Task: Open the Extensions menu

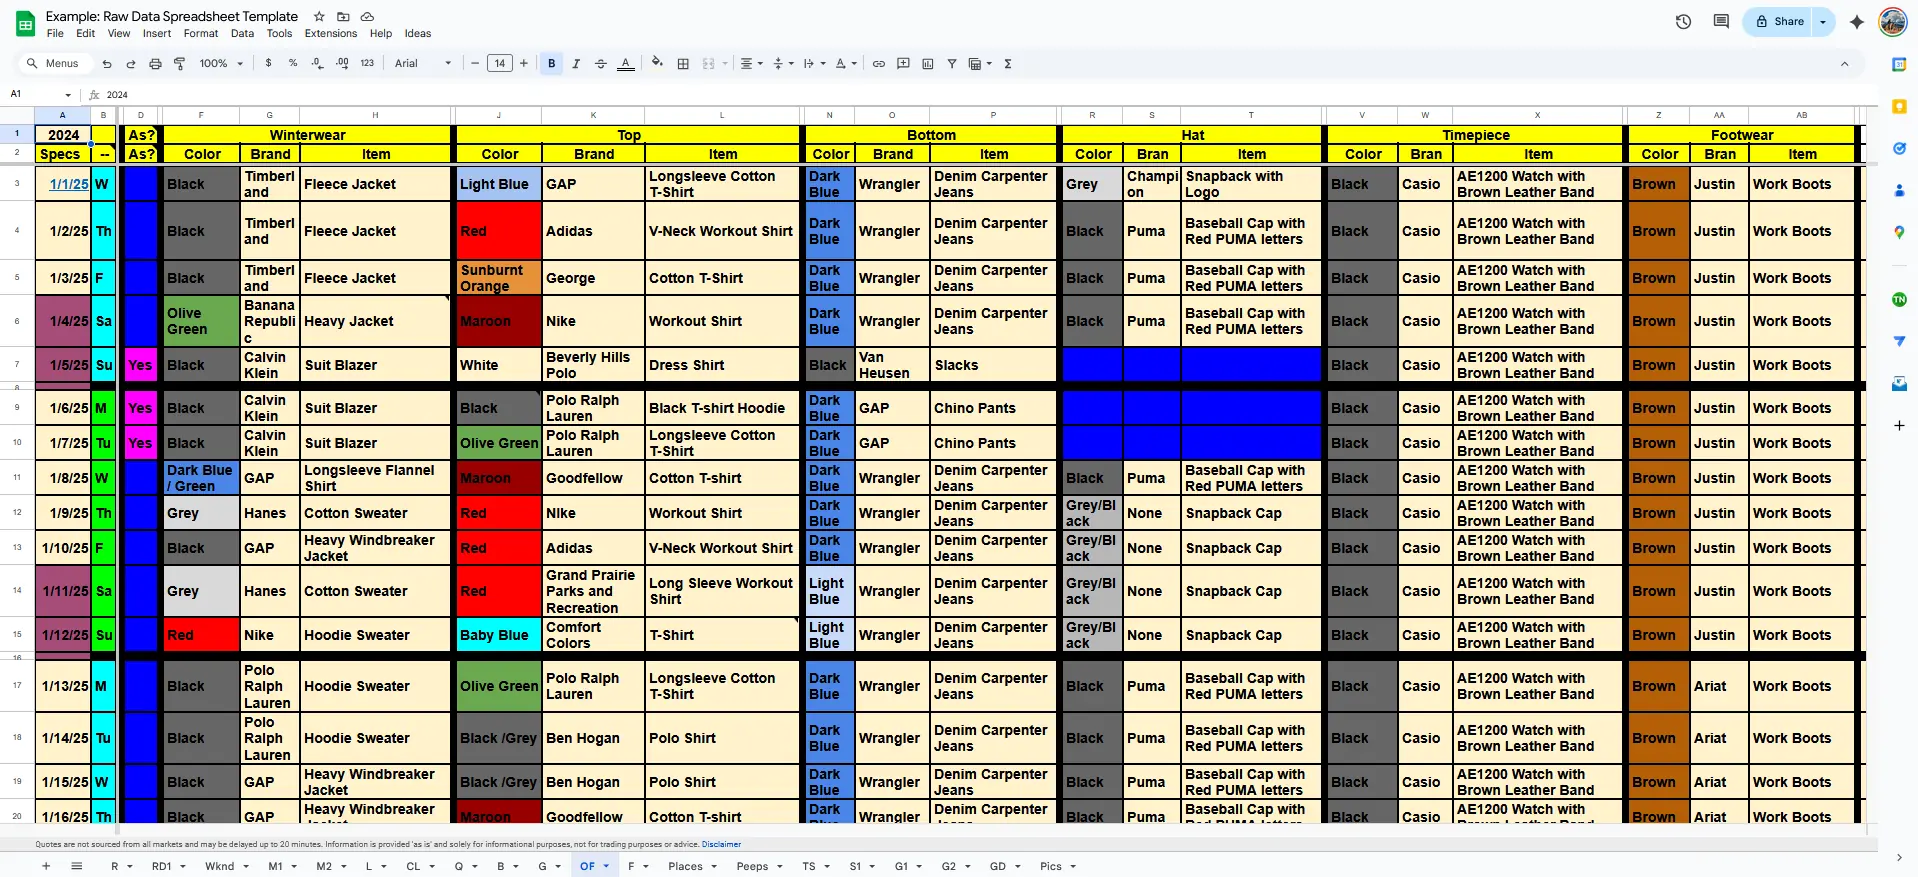Action: tap(330, 34)
